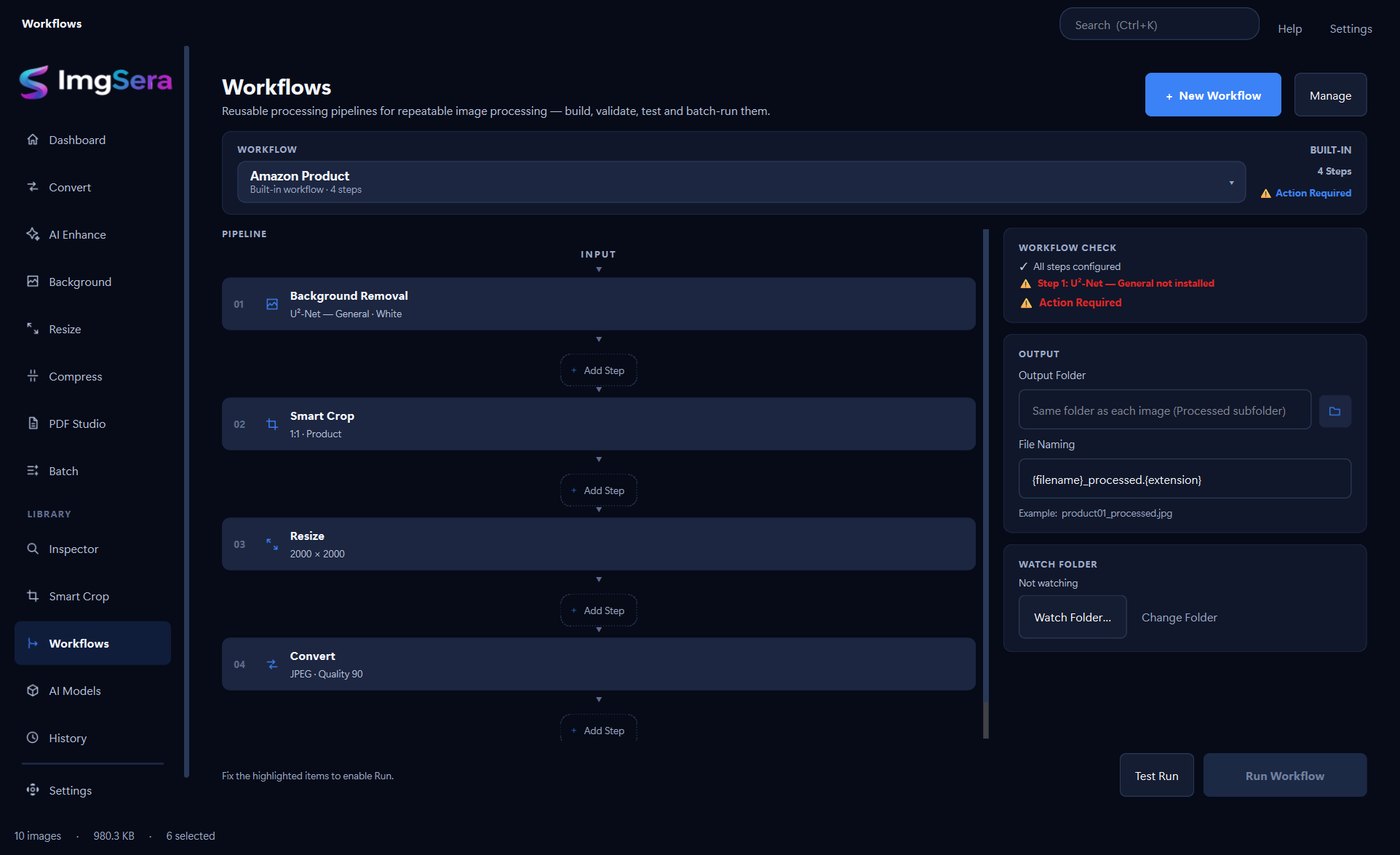The width and height of the screenshot is (1400, 855).
Task: Click the Manage button
Action: coord(1330,95)
